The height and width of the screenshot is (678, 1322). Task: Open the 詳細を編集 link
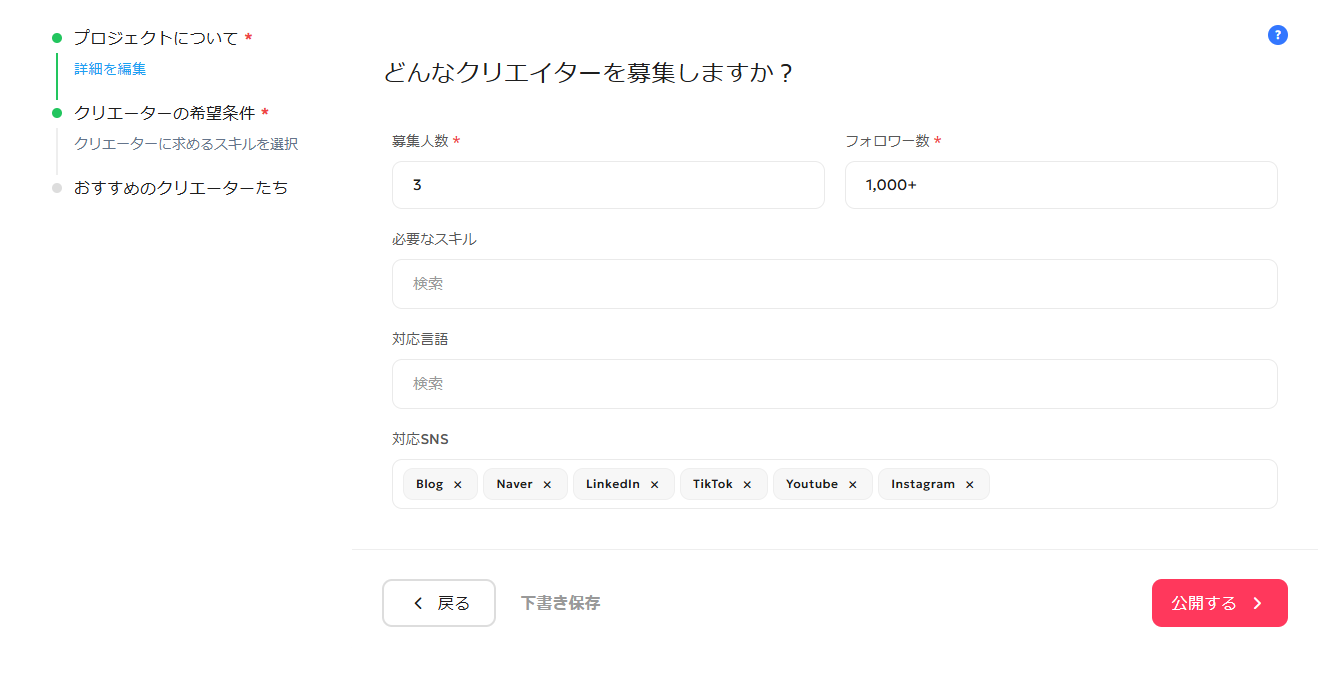[x=110, y=69]
